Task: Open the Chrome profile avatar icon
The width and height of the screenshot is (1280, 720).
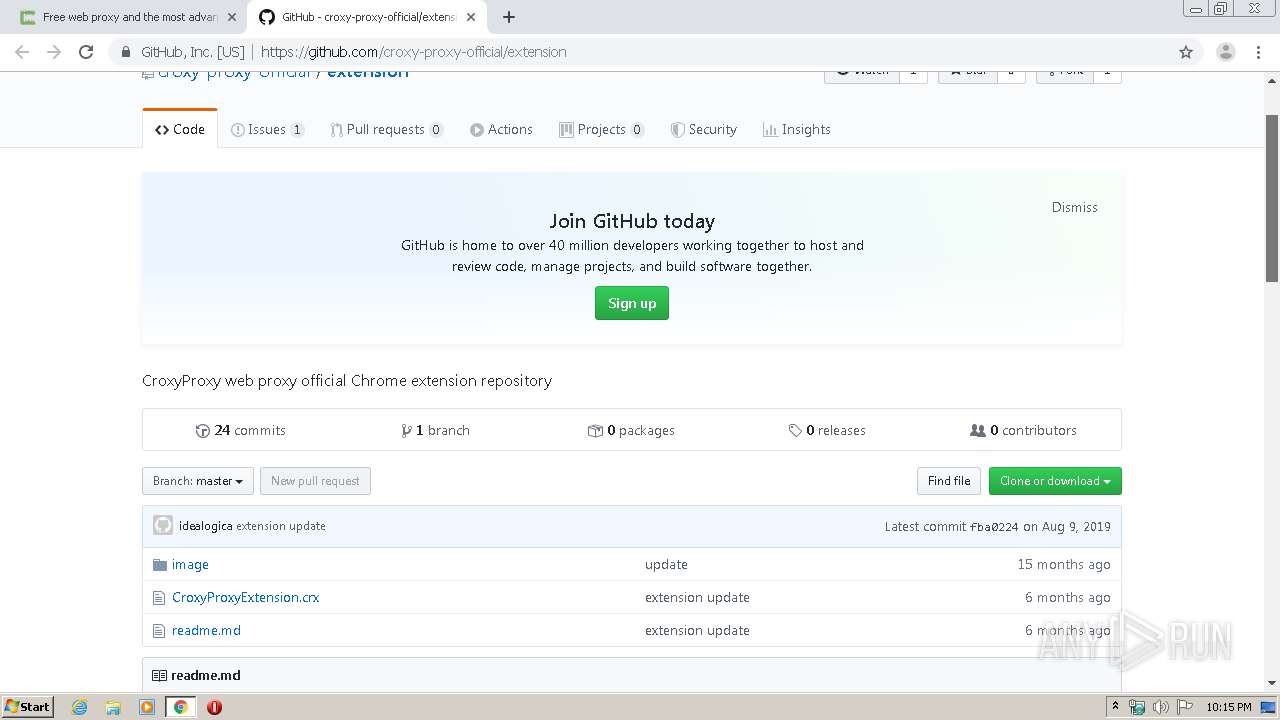Action: click(x=1225, y=52)
